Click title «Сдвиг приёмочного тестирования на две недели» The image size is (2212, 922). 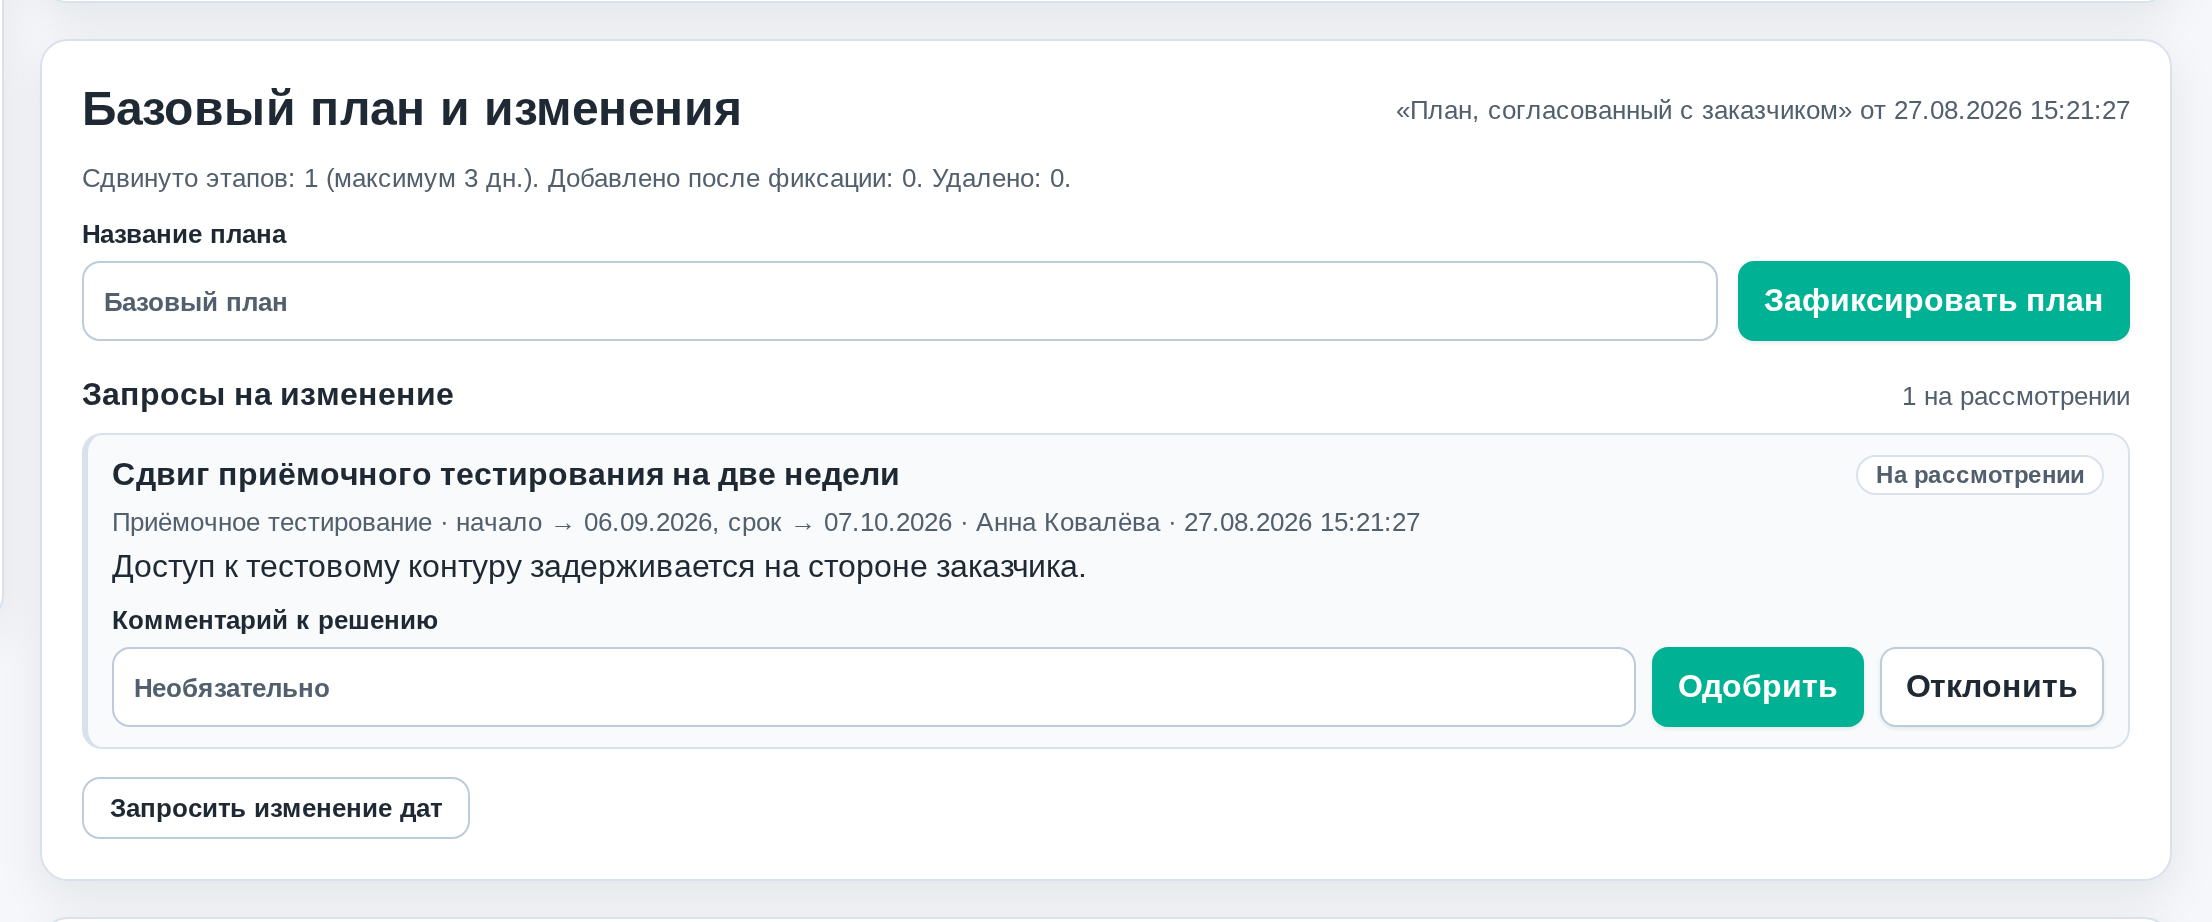pos(505,475)
